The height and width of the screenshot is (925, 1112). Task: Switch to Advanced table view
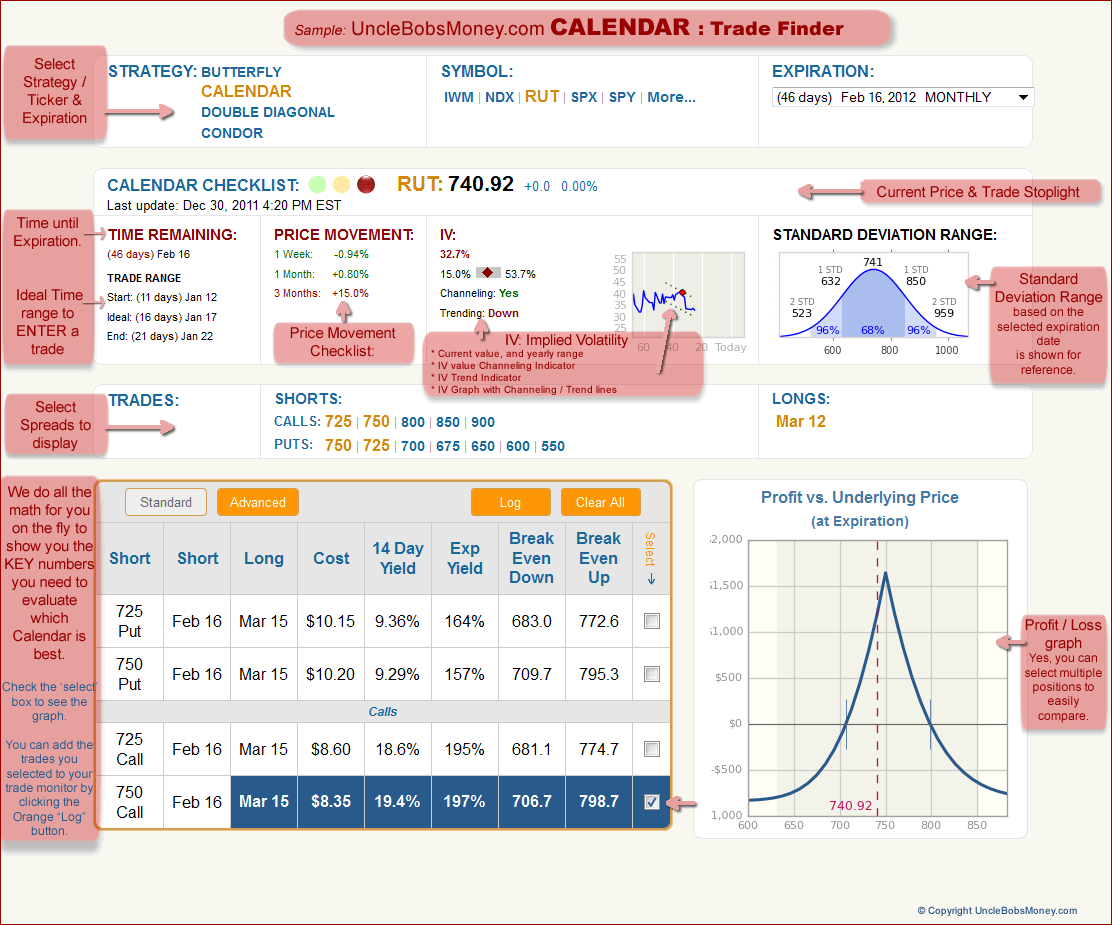coord(257,502)
